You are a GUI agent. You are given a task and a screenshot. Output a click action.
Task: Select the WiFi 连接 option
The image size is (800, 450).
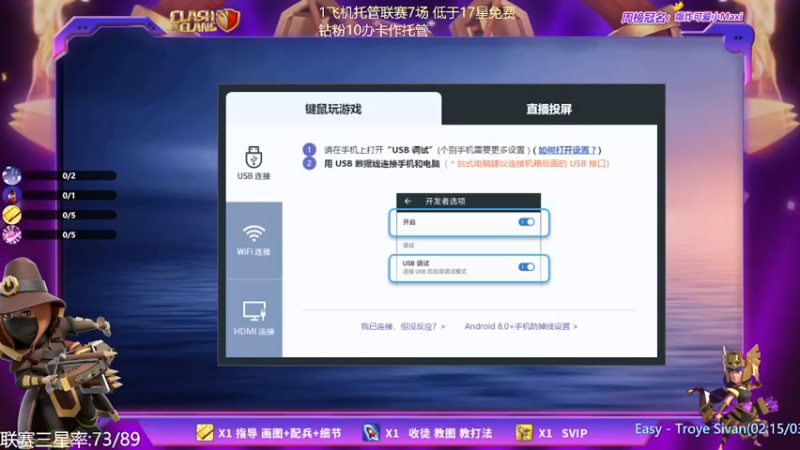click(254, 240)
